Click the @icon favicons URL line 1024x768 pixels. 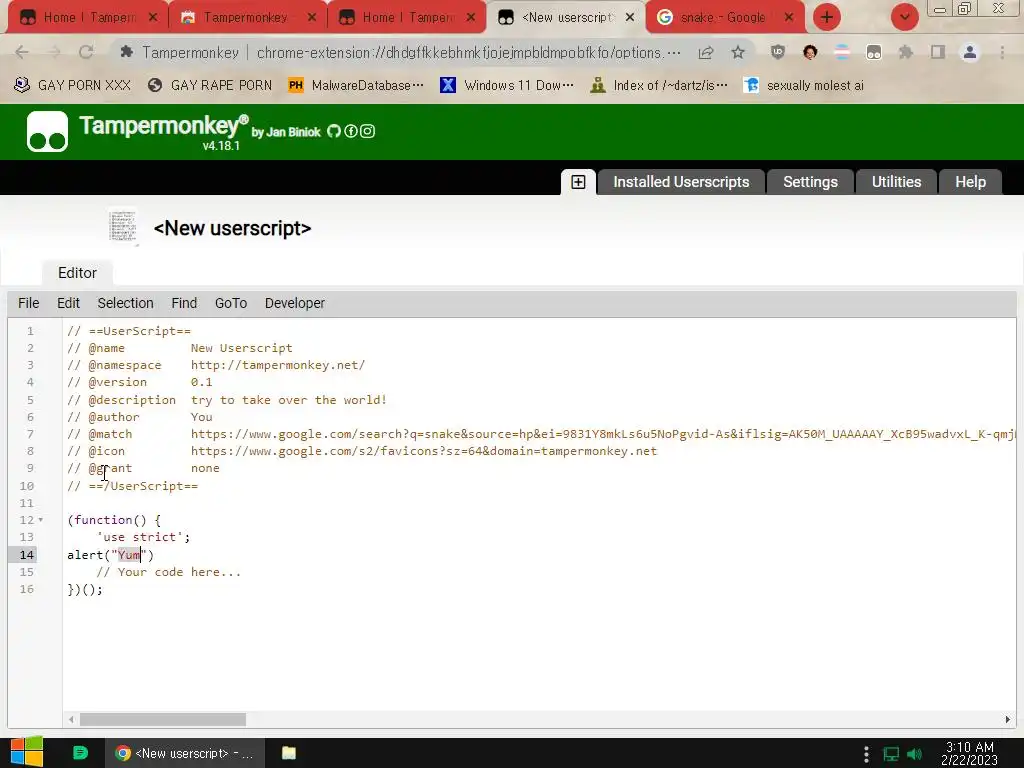(362, 451)
